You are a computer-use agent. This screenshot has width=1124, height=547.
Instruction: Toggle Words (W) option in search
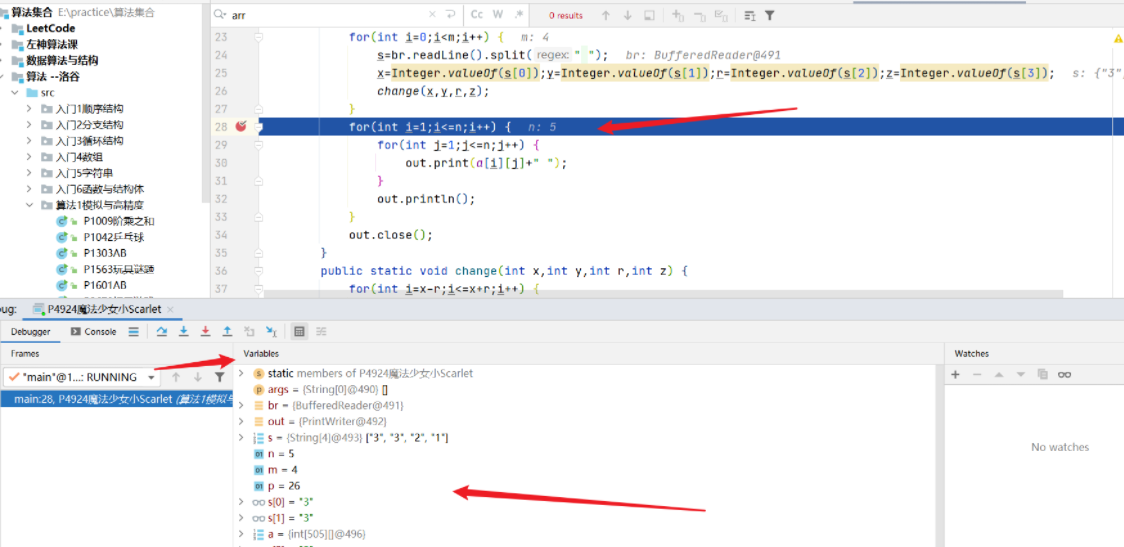(498, 14)
